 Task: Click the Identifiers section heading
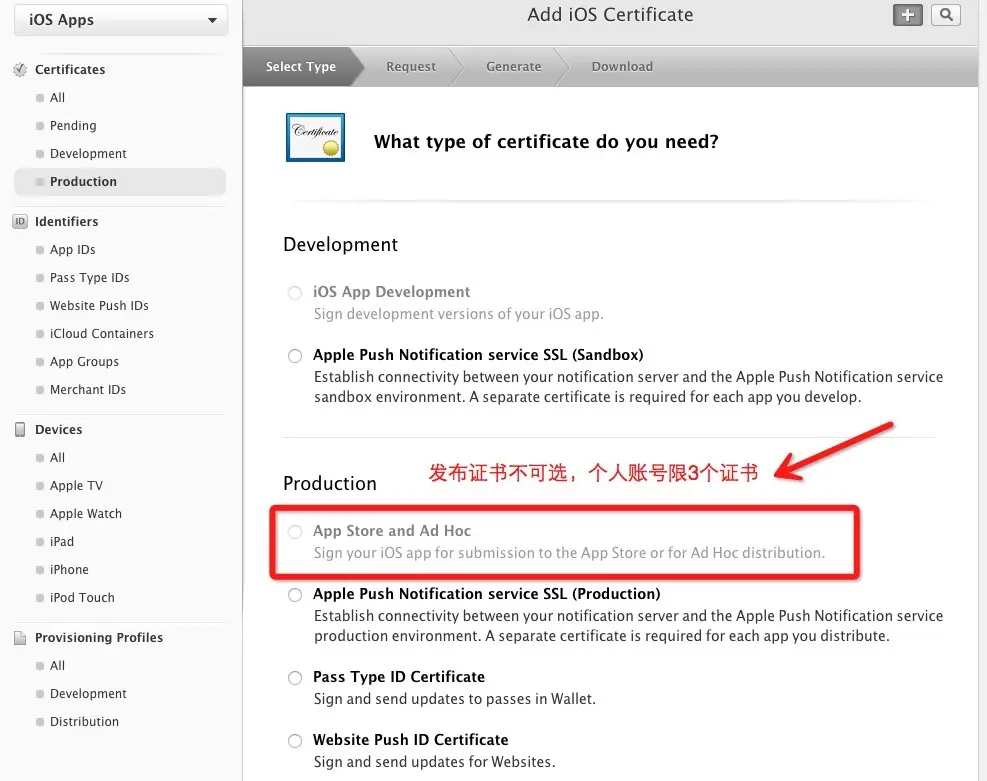point(67,222)
